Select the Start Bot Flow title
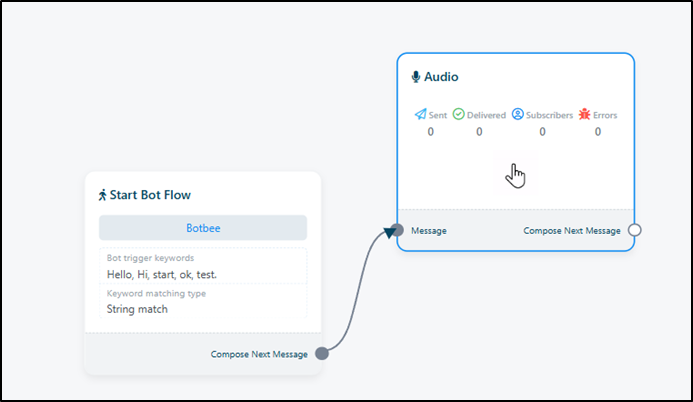Viewport: 693px width, 402px height. [x=150, y=195]
